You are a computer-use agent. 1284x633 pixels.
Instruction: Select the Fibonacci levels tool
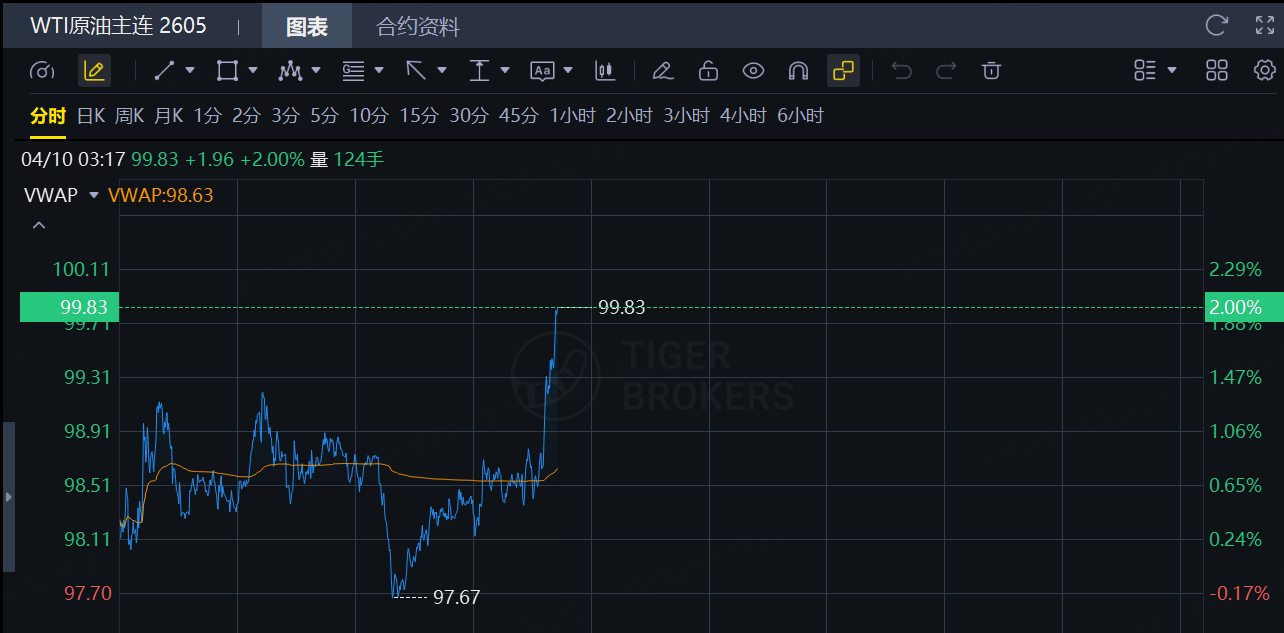point(353,71)
